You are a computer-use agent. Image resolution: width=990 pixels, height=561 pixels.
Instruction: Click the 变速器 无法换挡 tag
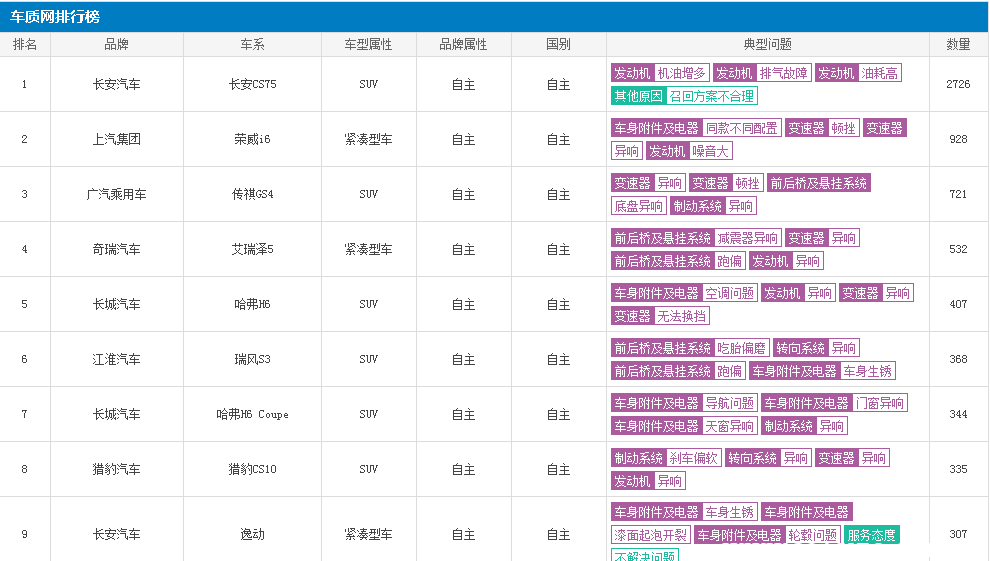coord(660,316)
